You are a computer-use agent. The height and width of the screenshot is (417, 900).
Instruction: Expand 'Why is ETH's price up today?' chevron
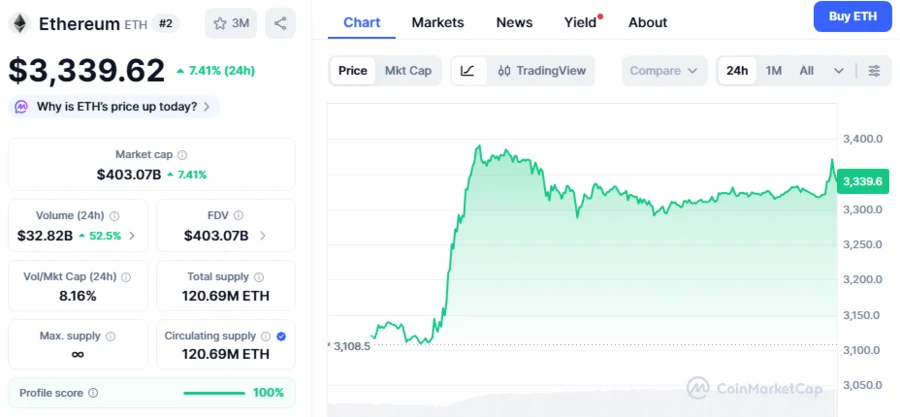pyautogui.click(x=207, y=107)
